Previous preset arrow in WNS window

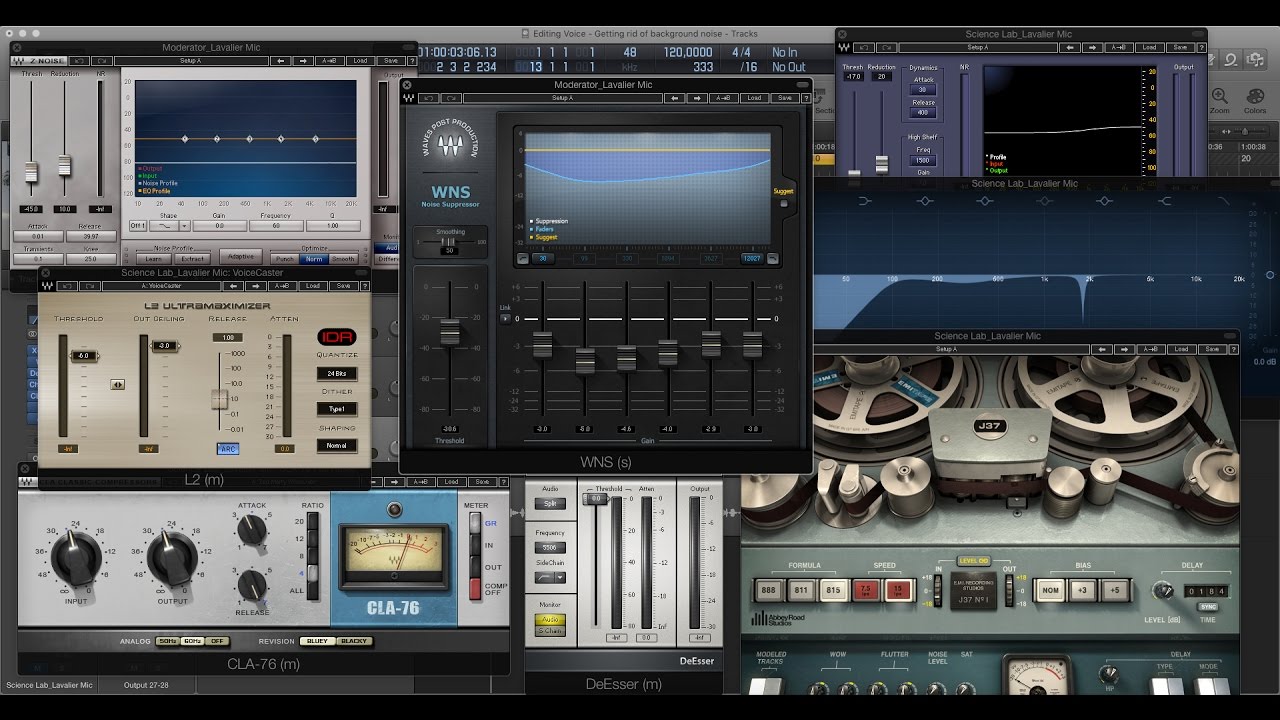point(677,98)
